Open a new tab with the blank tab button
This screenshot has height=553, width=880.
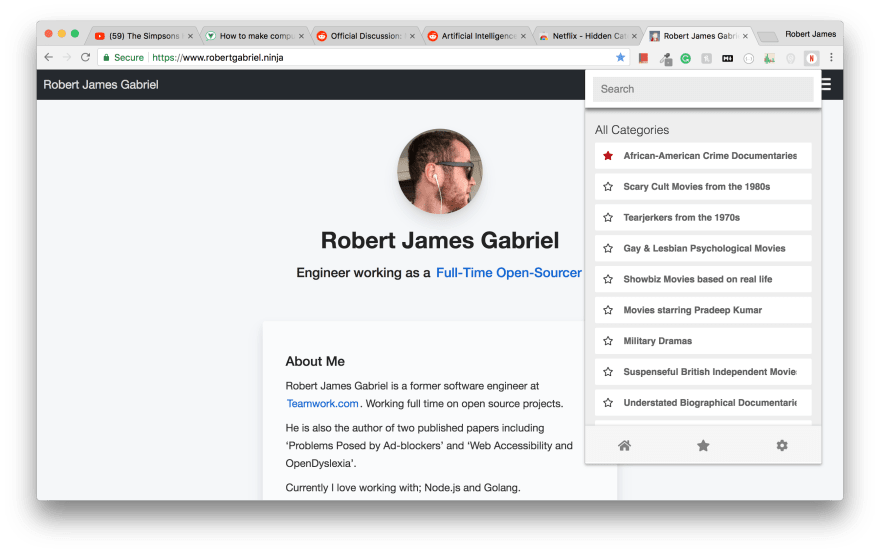[x=767, y=37]
